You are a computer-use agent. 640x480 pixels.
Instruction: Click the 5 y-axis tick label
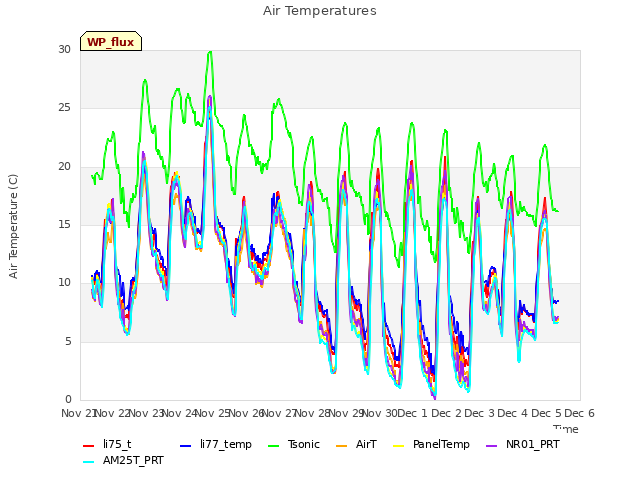click(x=68, y=341)
